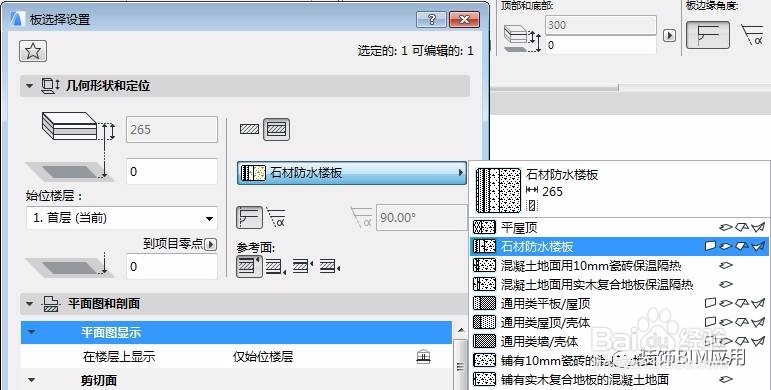Choose 铺有10mm瓷砖的混凝土地面 from the list
The width and height of the screenshot is (771, 390).
coord(620,360)
